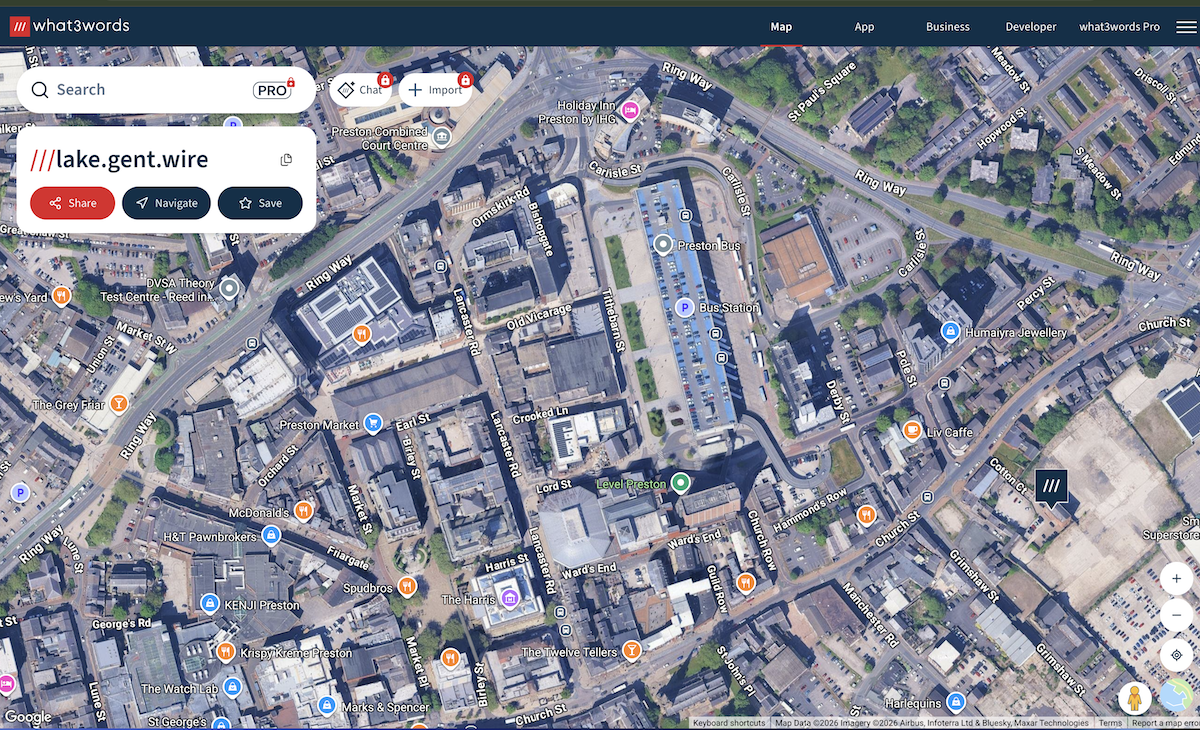Open the Map menu item
Viewport: 1200px width, 730px height.
(x=781, y=27)
